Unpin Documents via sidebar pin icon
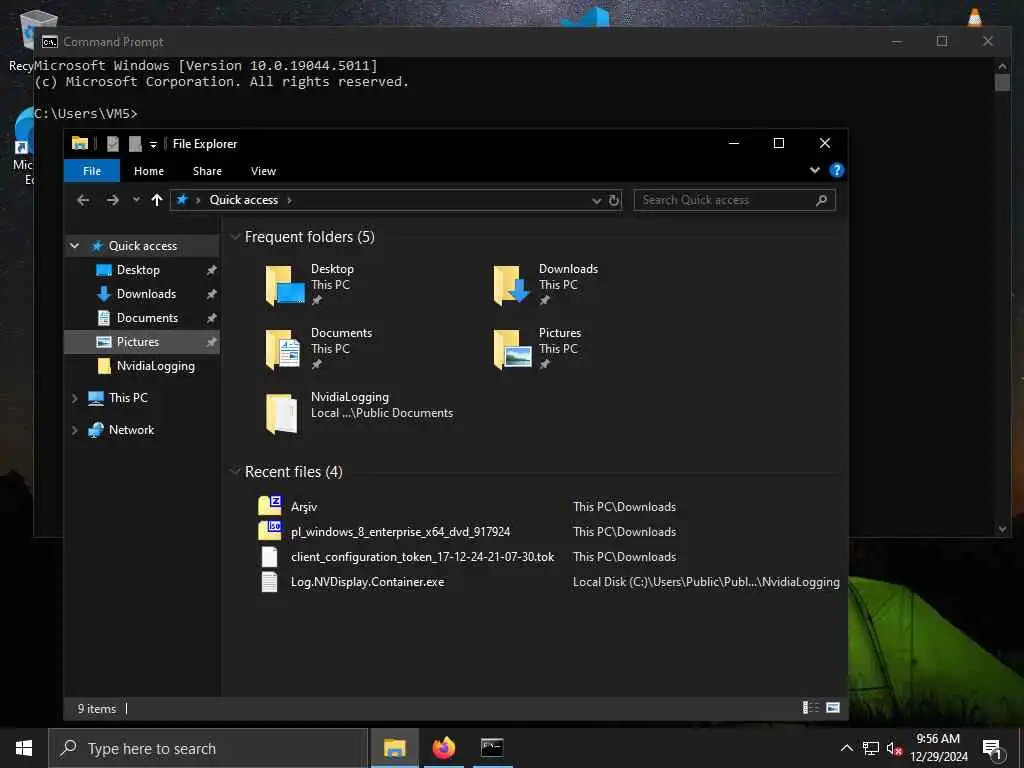The image size is (1024, 768). click(211, 318)
